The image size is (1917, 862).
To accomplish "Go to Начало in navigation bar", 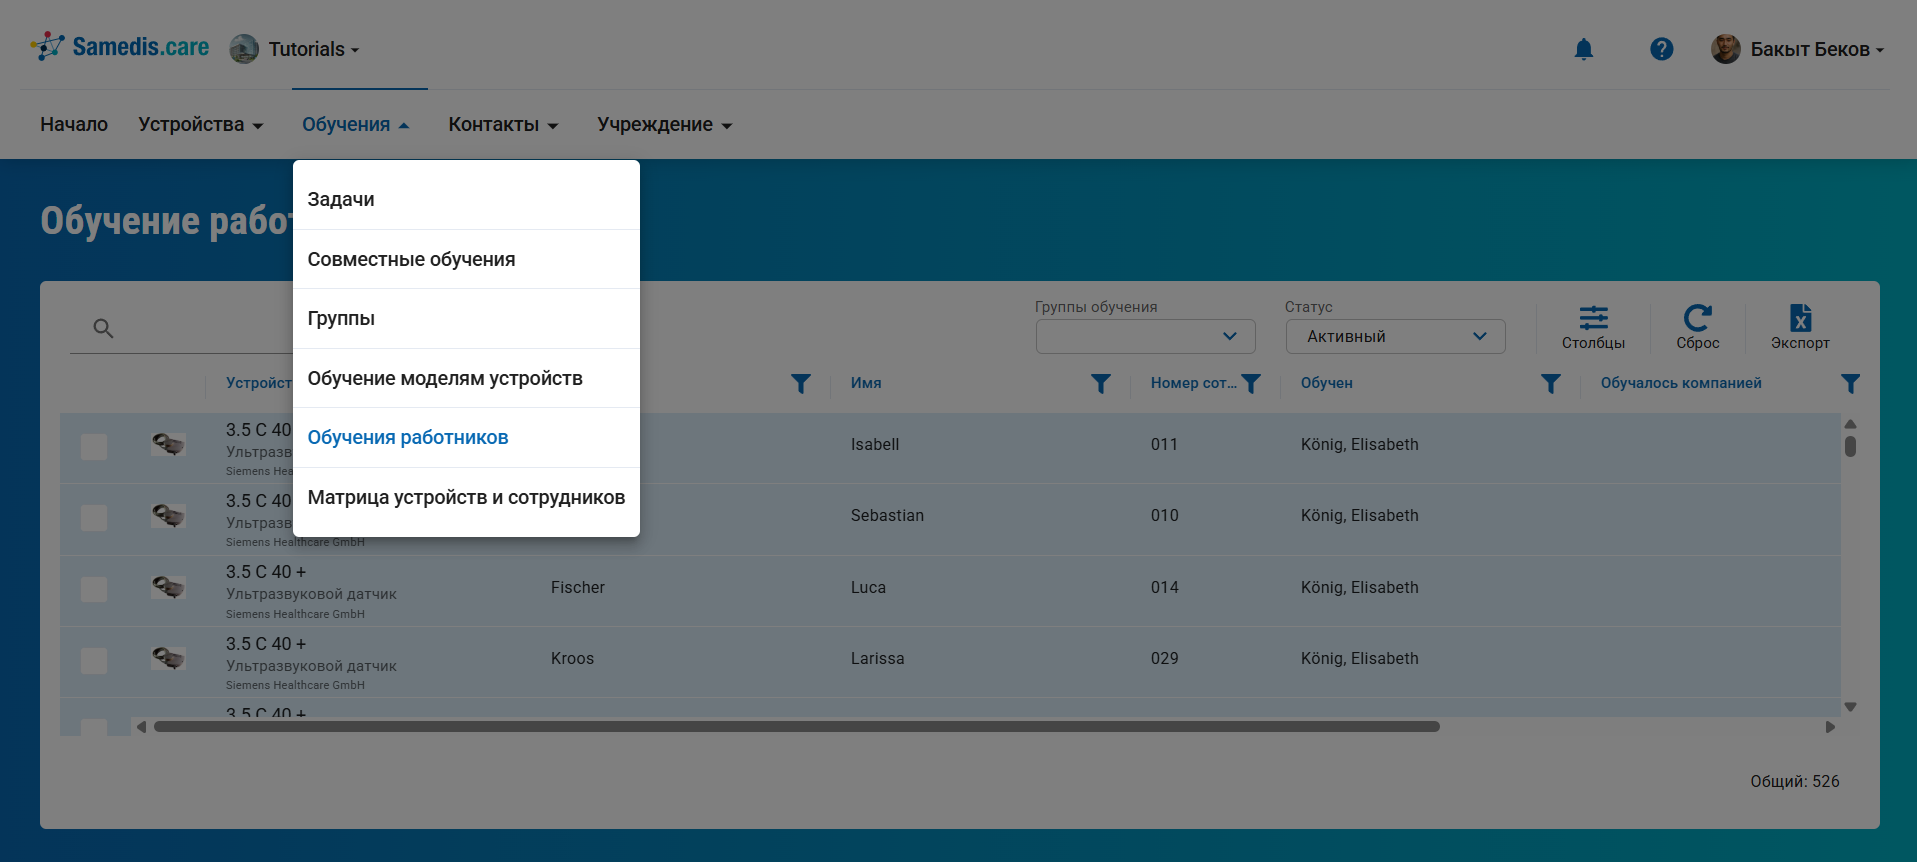I will [x=74, y=125].
